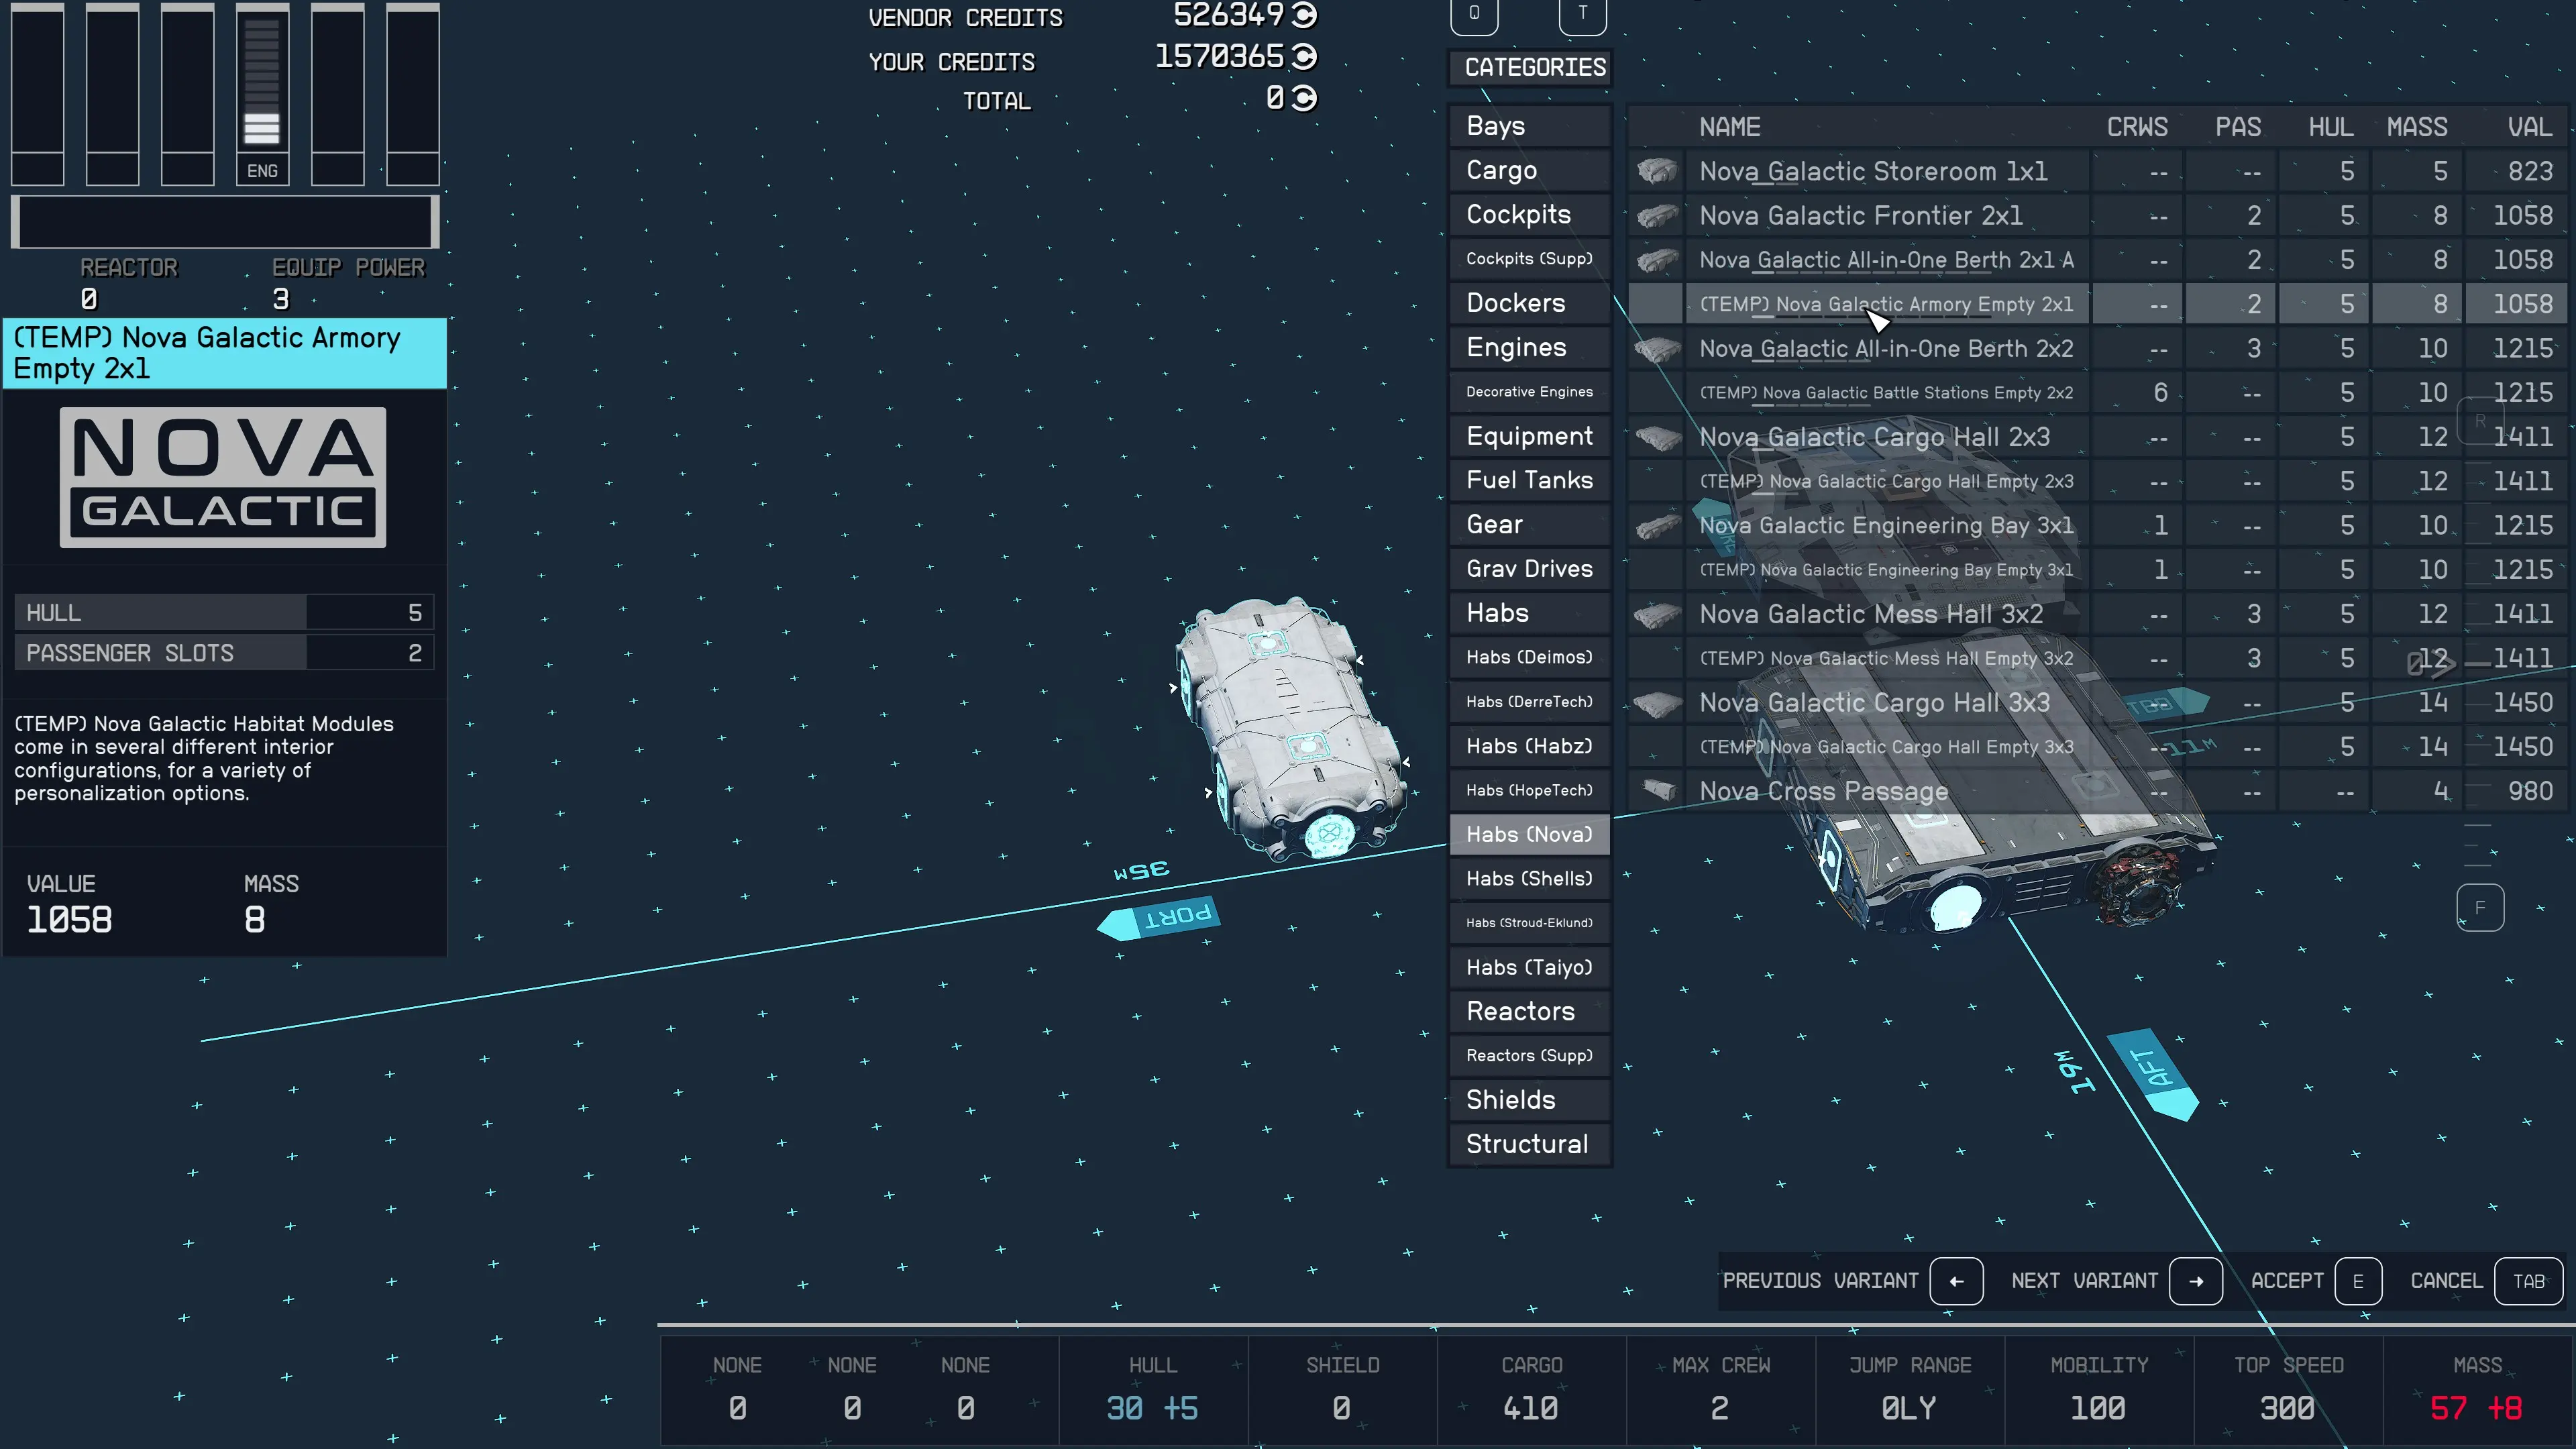Viewport: 2576px width, 1449px height.
Task: Open the Engines category
Action: pyautogui.click(x=1530, y=347)
